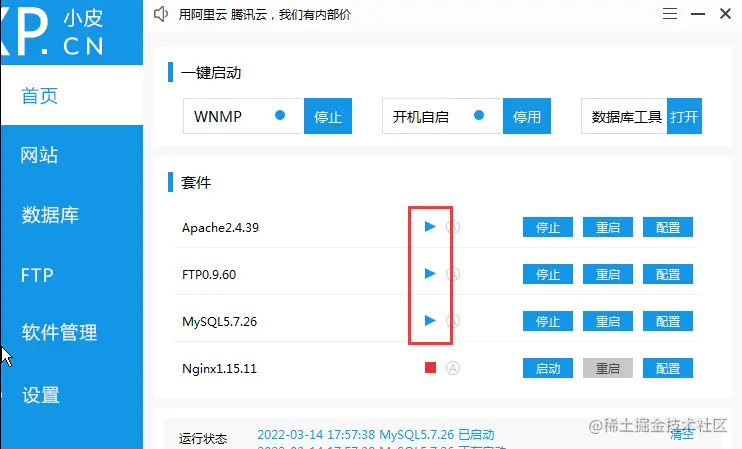
Task: Open the WNMP stack selector
Action: pos(243,116)
